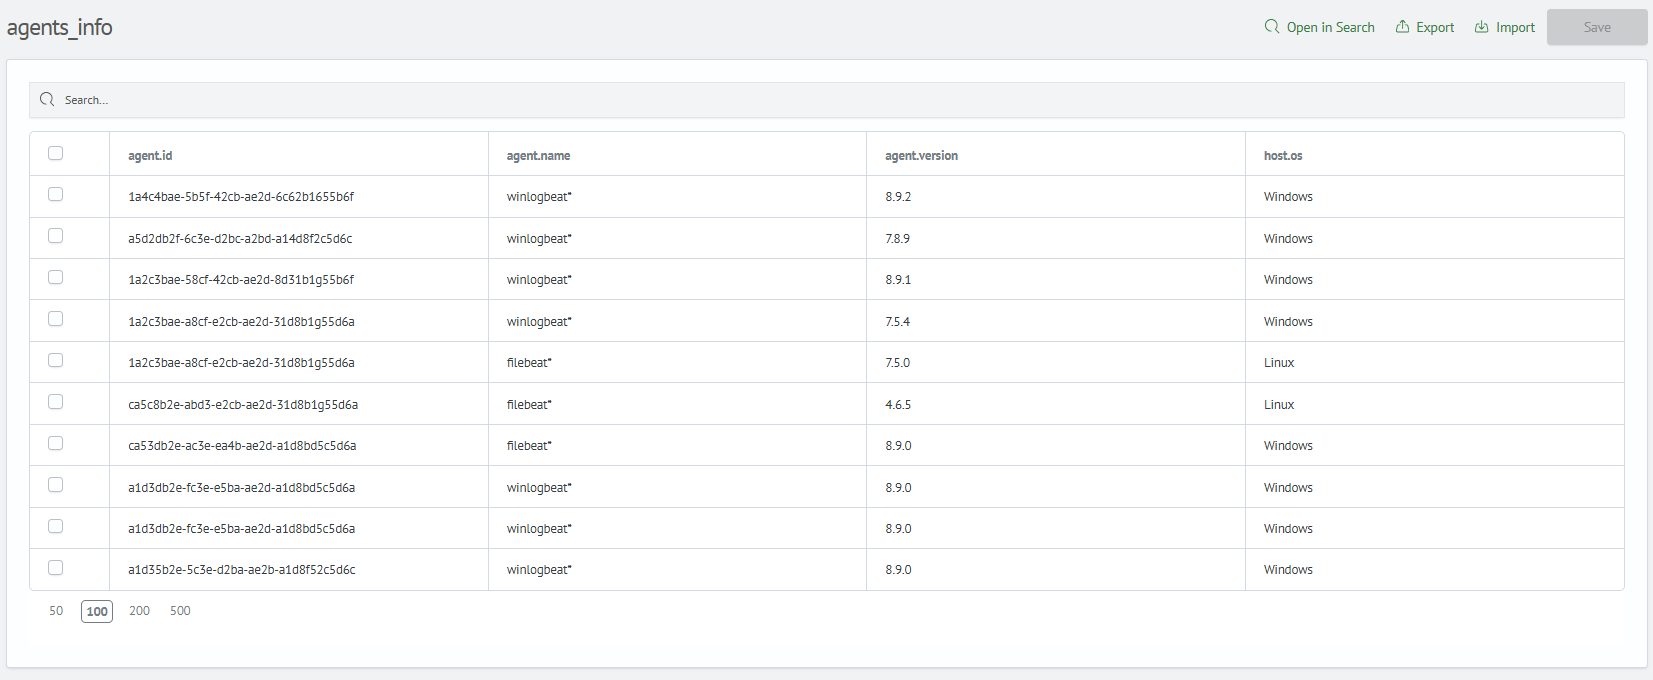Click the magnifier icon in the search bar

click(47, 99)
